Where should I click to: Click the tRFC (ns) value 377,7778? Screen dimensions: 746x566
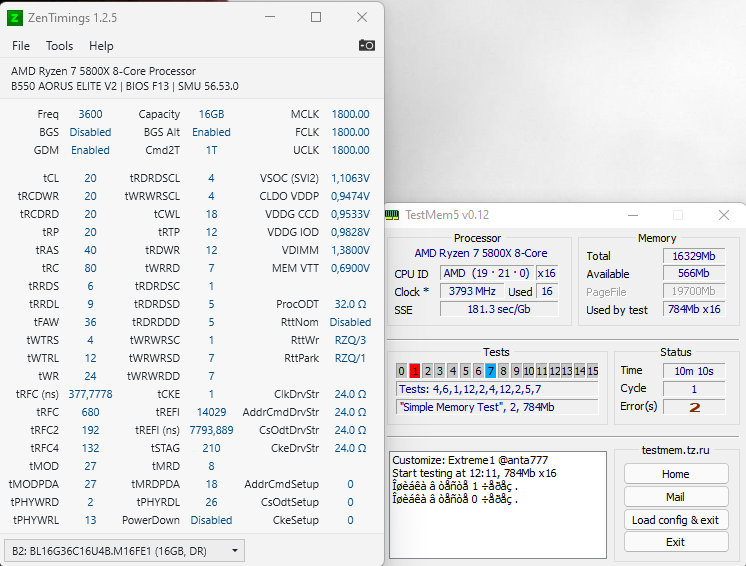pyautogui.click(x=90, y=394)
